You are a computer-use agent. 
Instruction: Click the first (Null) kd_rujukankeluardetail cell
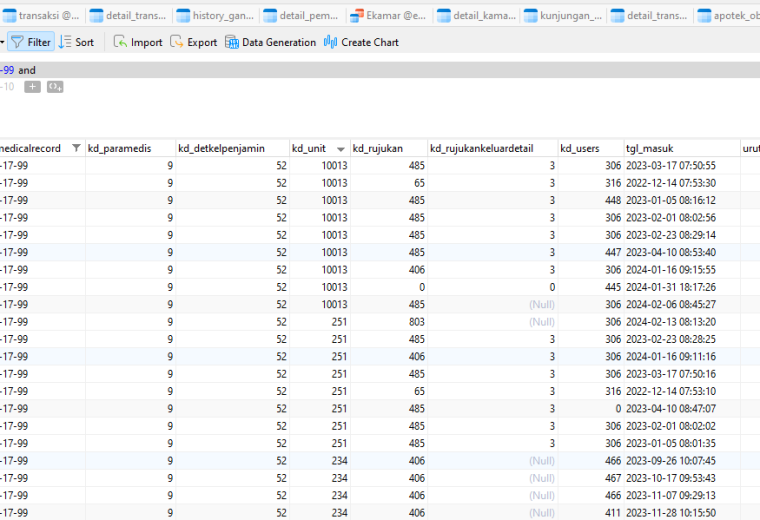tap(492, 304)
